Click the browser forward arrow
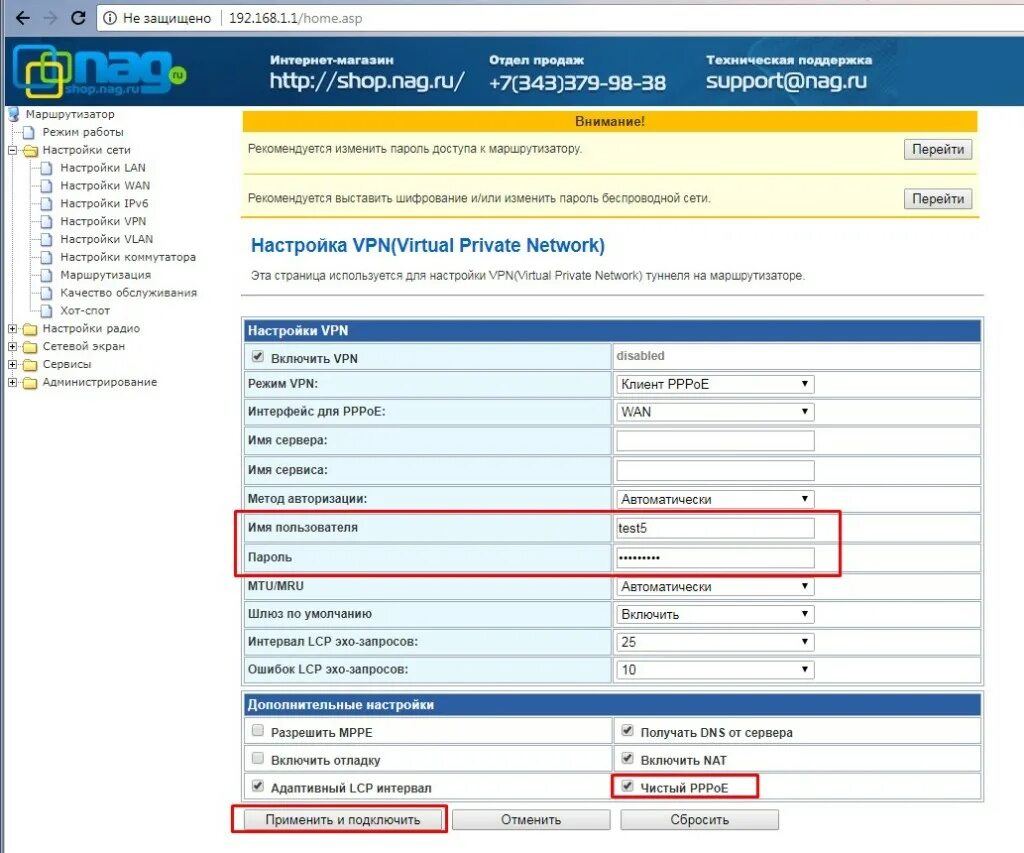The image size is (1024, 853). [50, 18]
